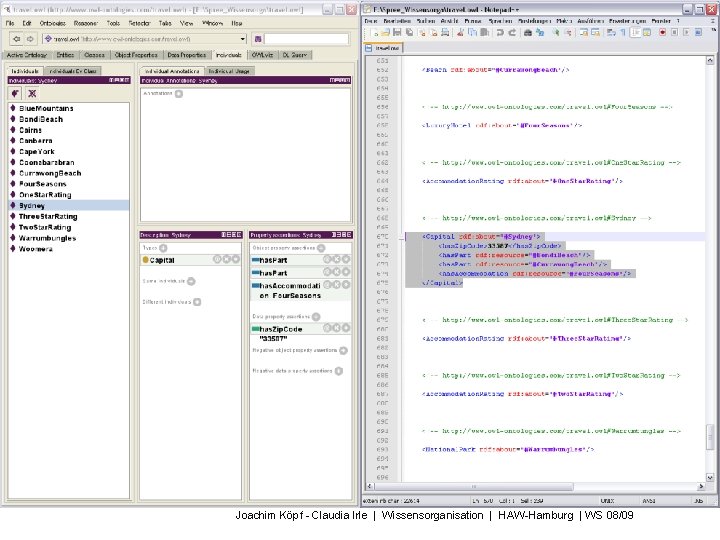This screenshot has height=540, width=720.
Task: Add an object property assertion
Action: coord(321,248)
